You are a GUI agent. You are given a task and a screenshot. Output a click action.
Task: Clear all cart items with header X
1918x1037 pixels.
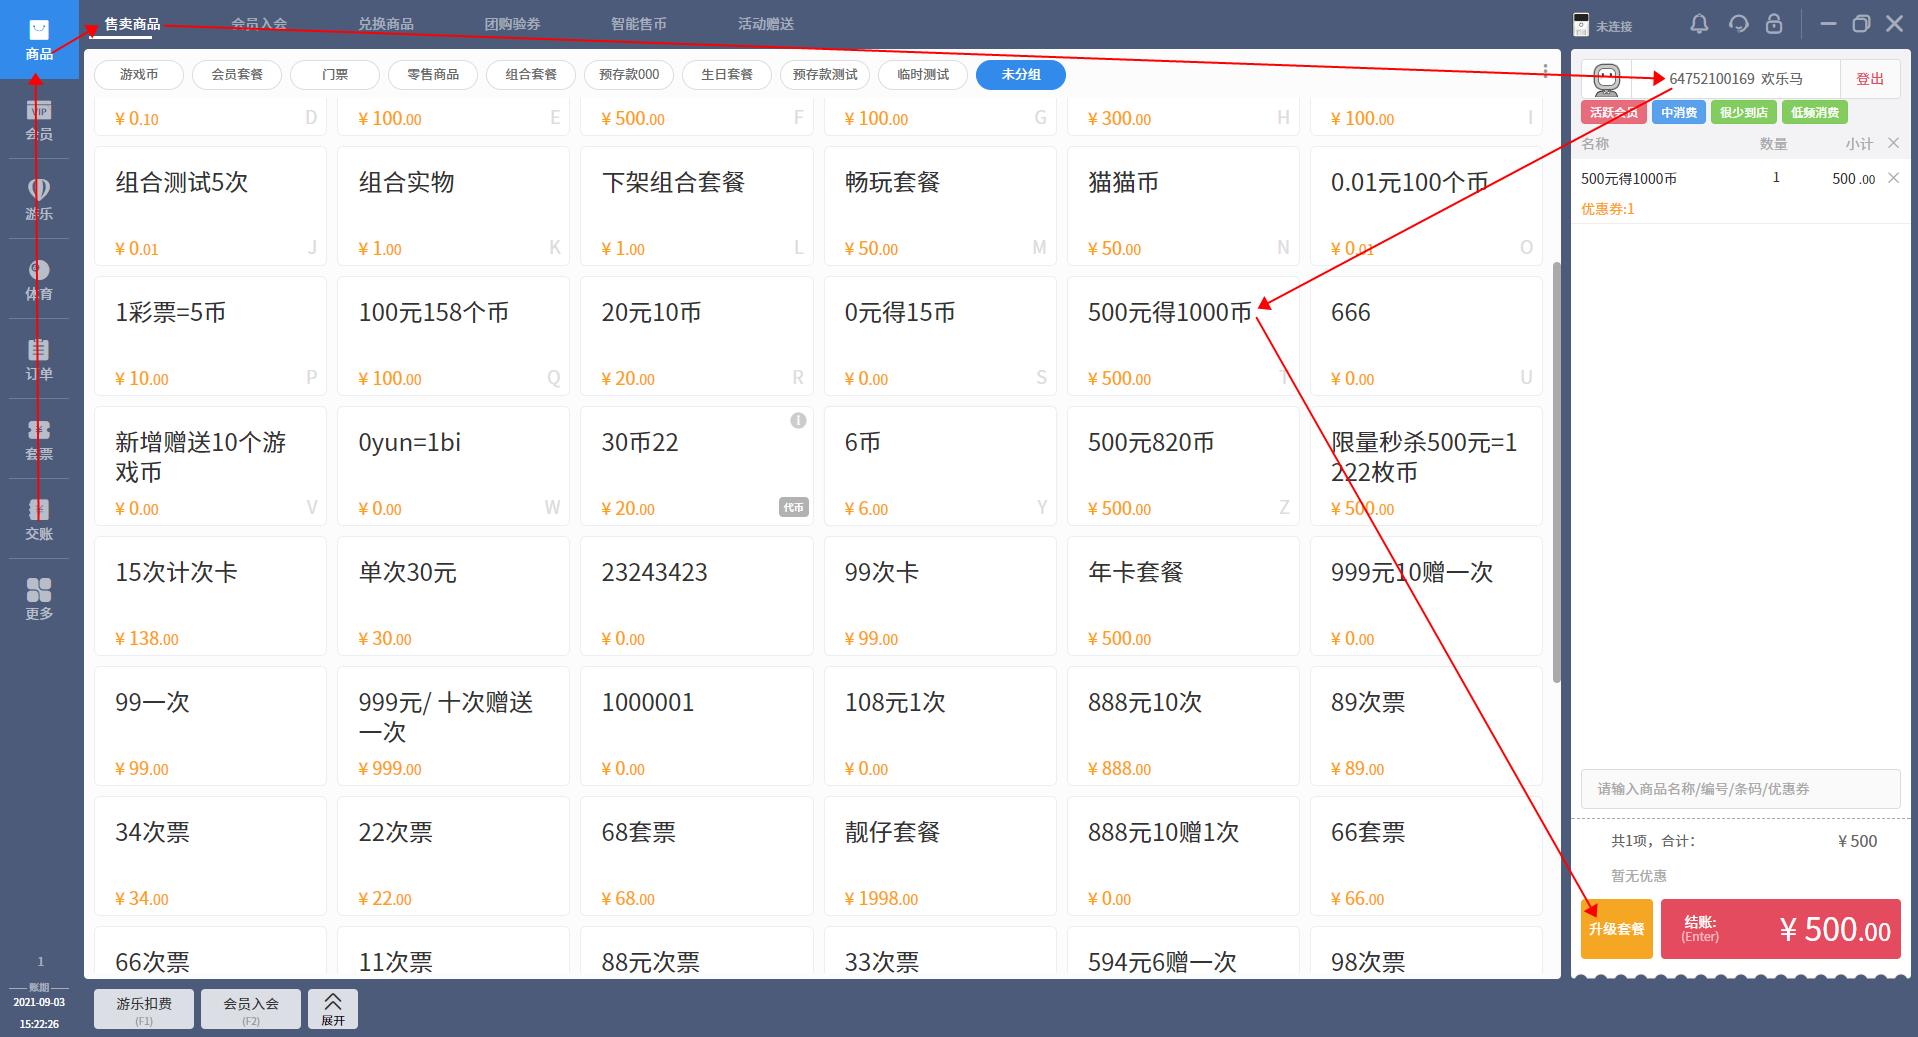[1893, 143]
